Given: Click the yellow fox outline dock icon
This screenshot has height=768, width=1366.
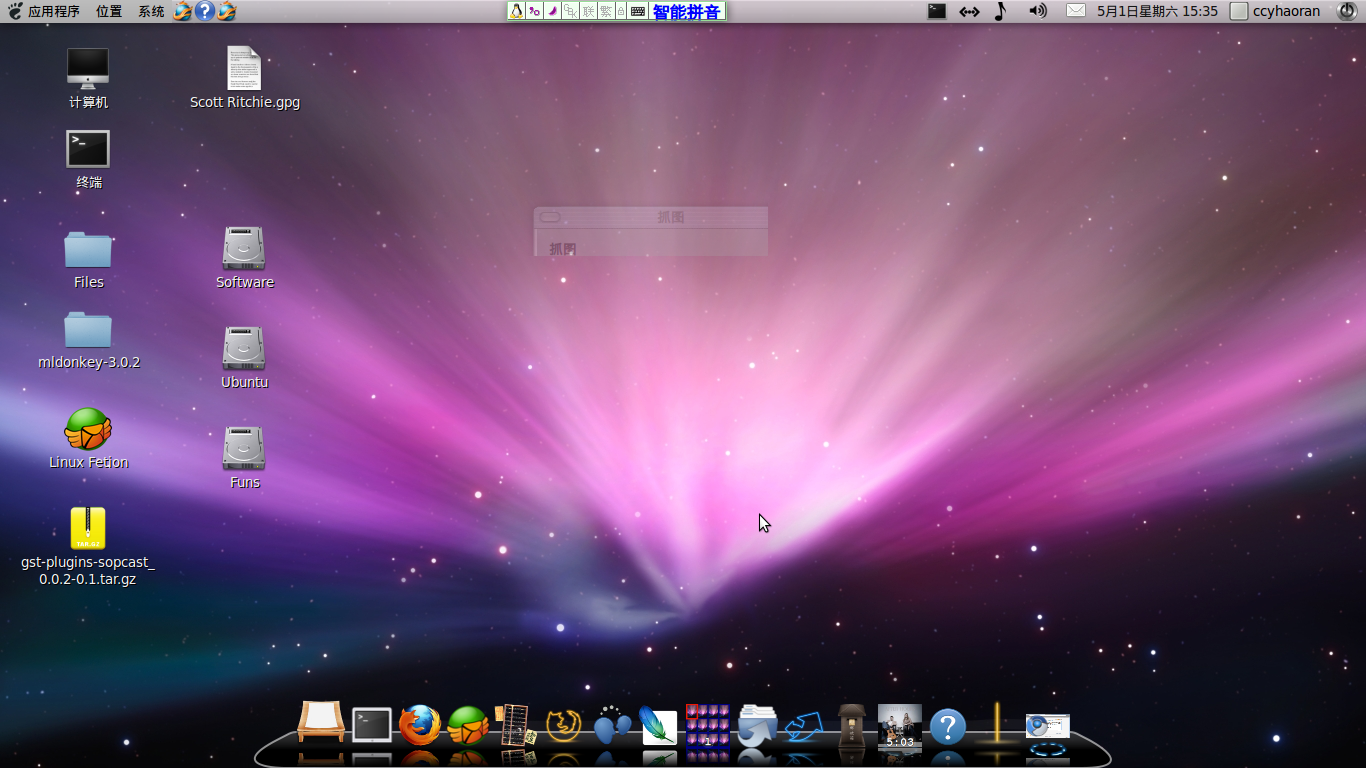Looking at the screenshot, I should coord(564,725).
